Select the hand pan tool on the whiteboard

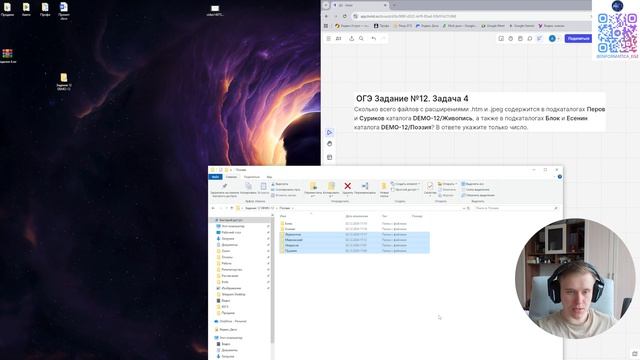click(329, 144)
